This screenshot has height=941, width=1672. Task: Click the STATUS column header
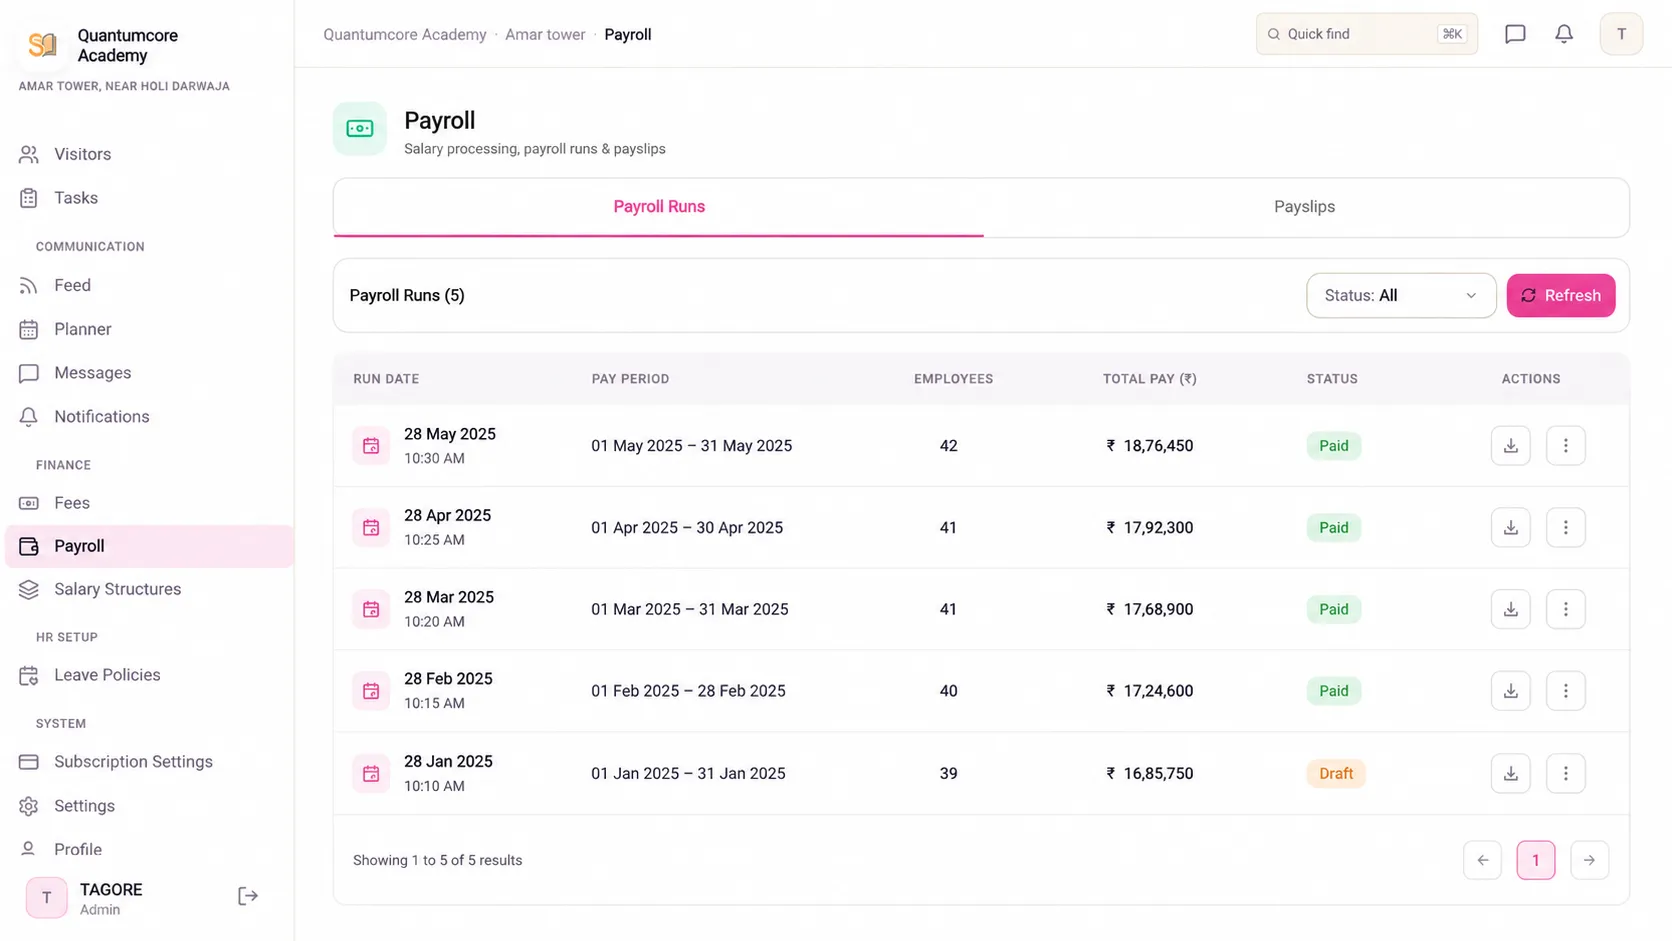tap(1332, 379)
